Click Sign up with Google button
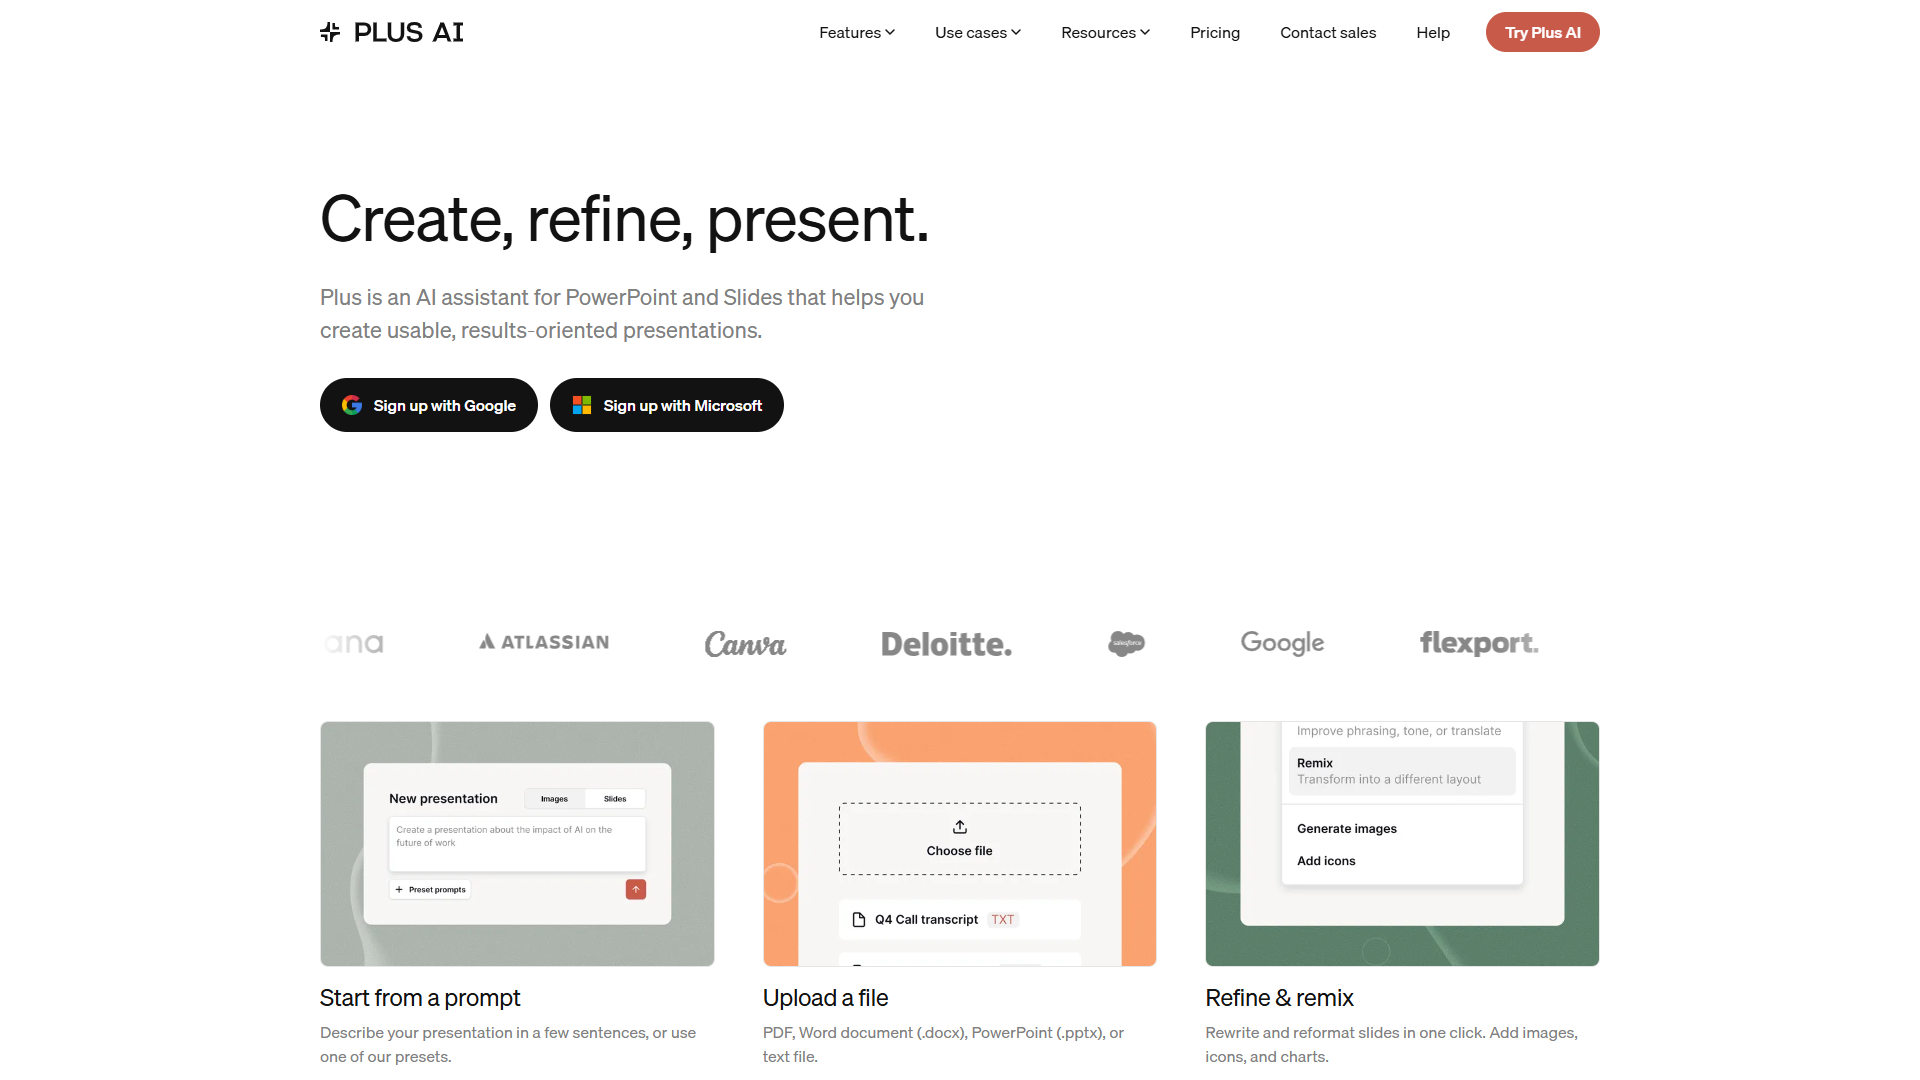Viewport: 1920px width, 1080px height. pyautogui.click(x=429, y=405)
